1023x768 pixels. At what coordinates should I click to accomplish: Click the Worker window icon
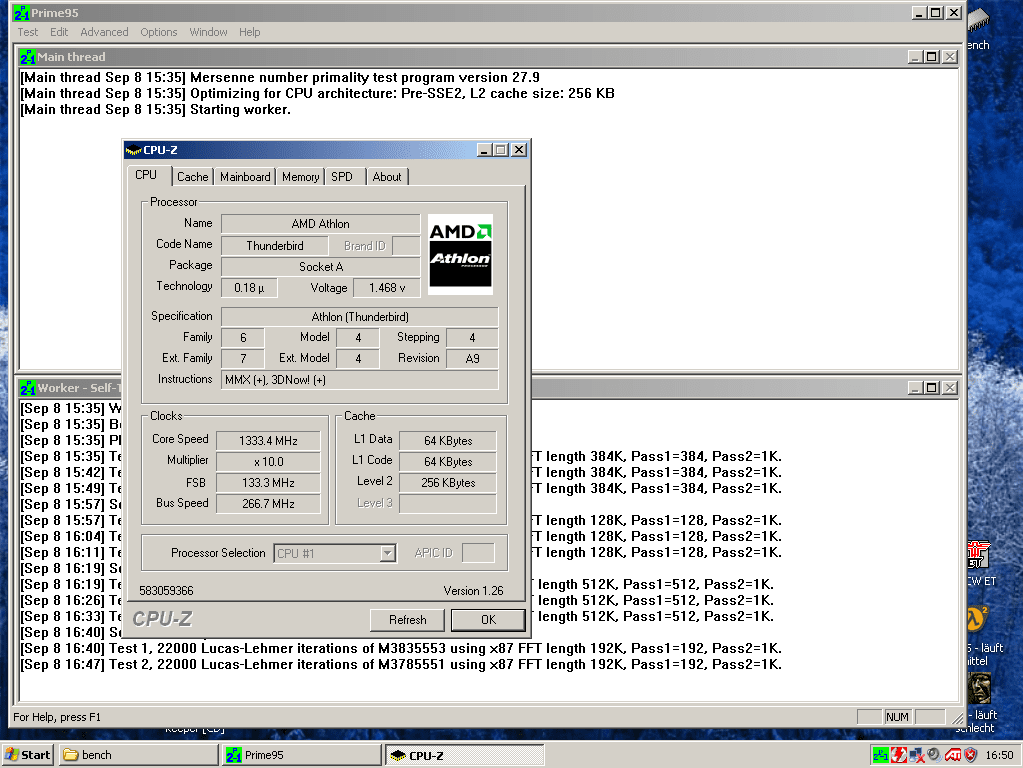27,388
